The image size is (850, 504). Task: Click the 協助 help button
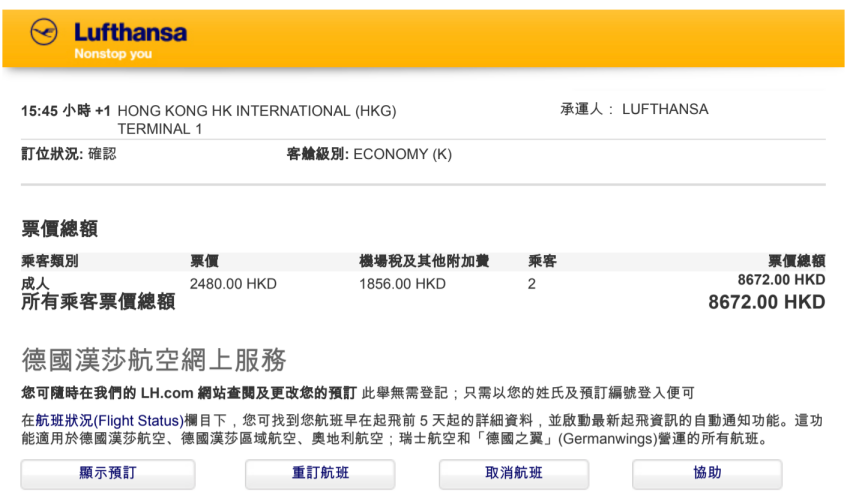point(707,473)
